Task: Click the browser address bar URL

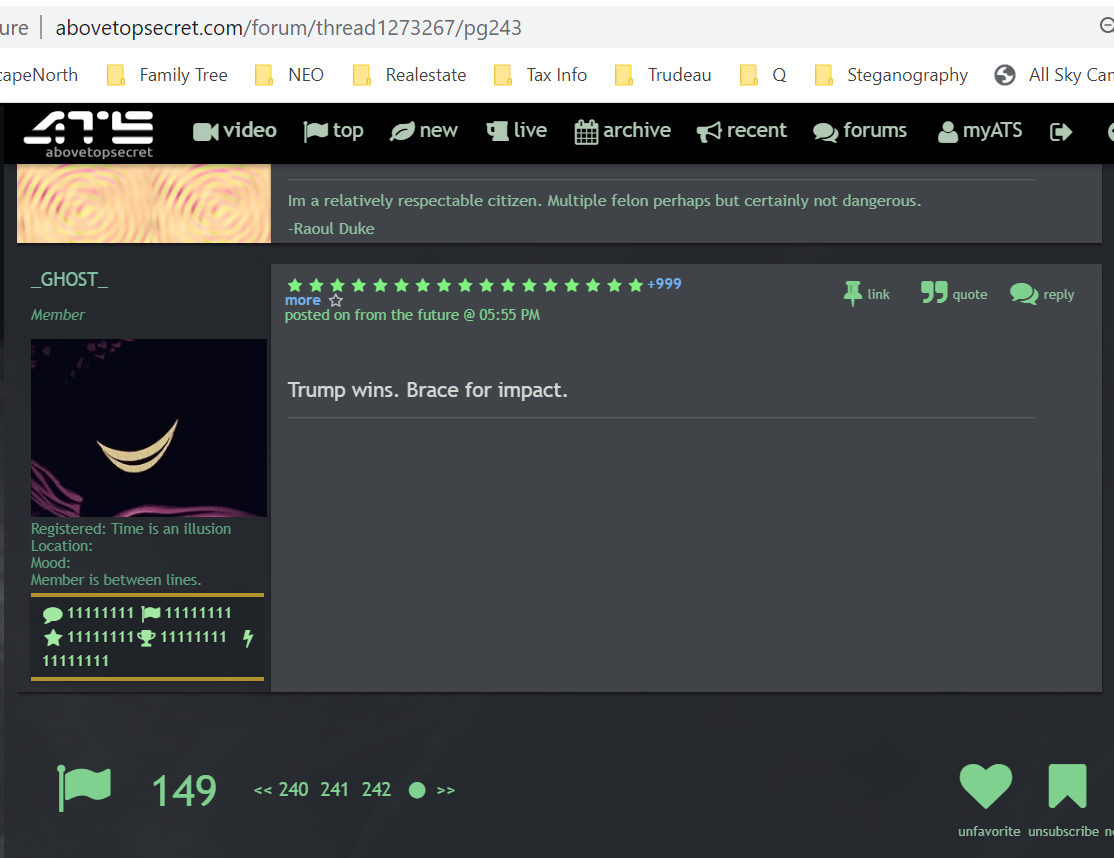Action: (x=288, y=28)
